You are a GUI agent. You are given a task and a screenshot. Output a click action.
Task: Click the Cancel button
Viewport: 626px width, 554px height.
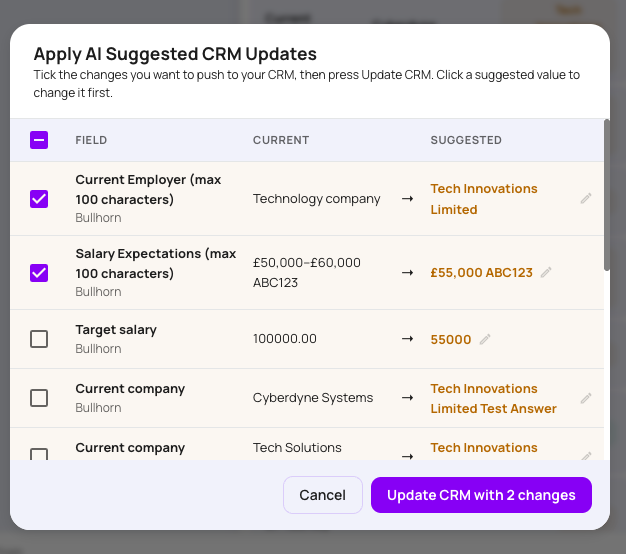click(x=323, y=495)
